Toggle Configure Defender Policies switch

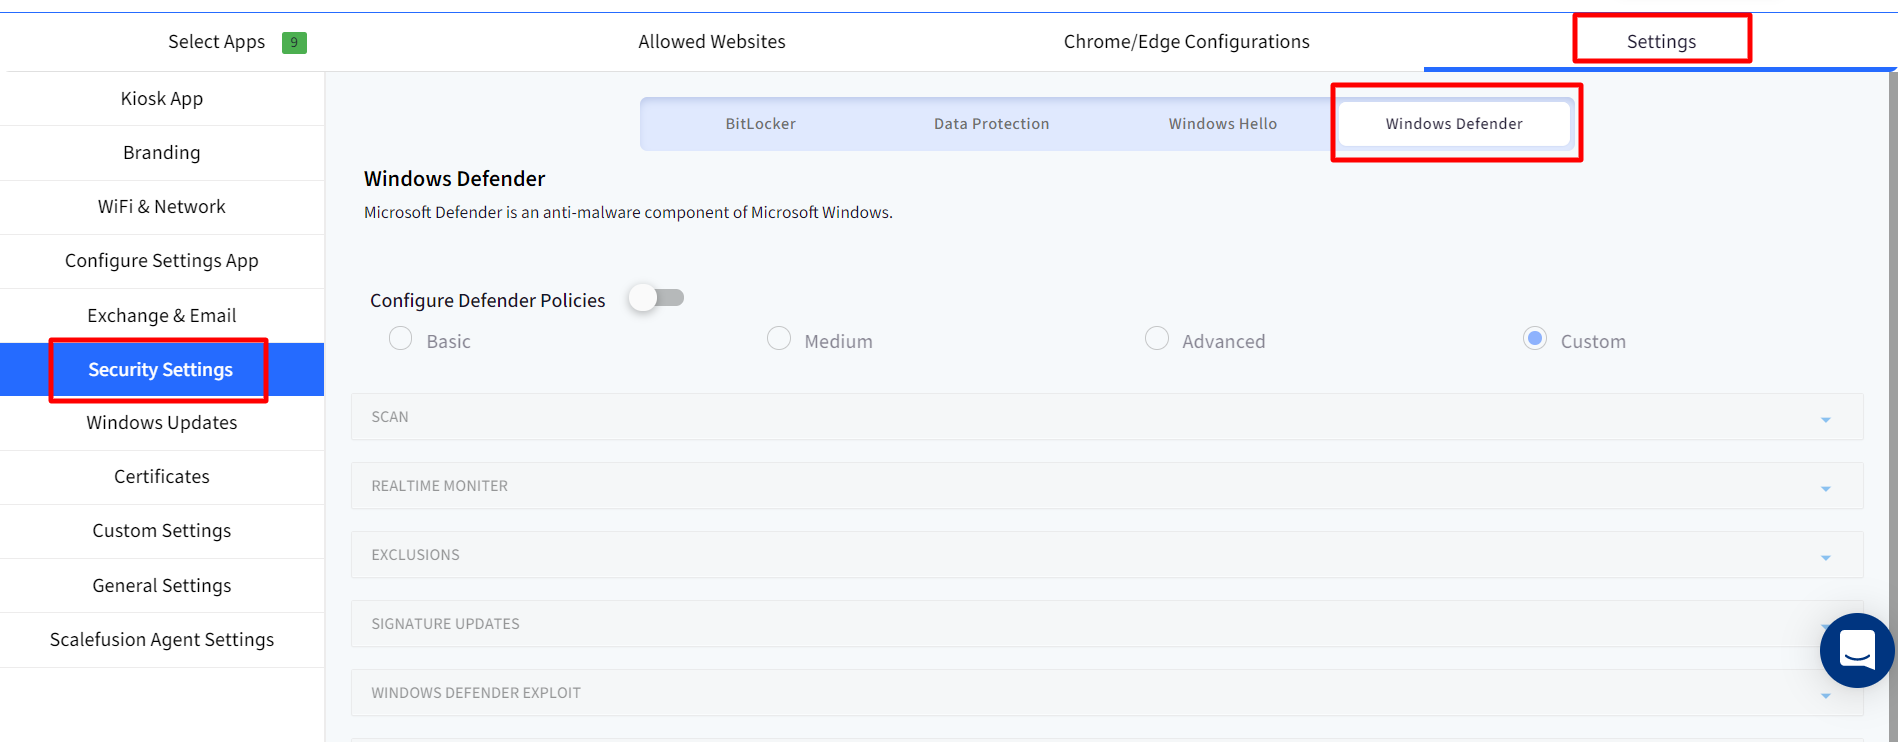[656, 298]
